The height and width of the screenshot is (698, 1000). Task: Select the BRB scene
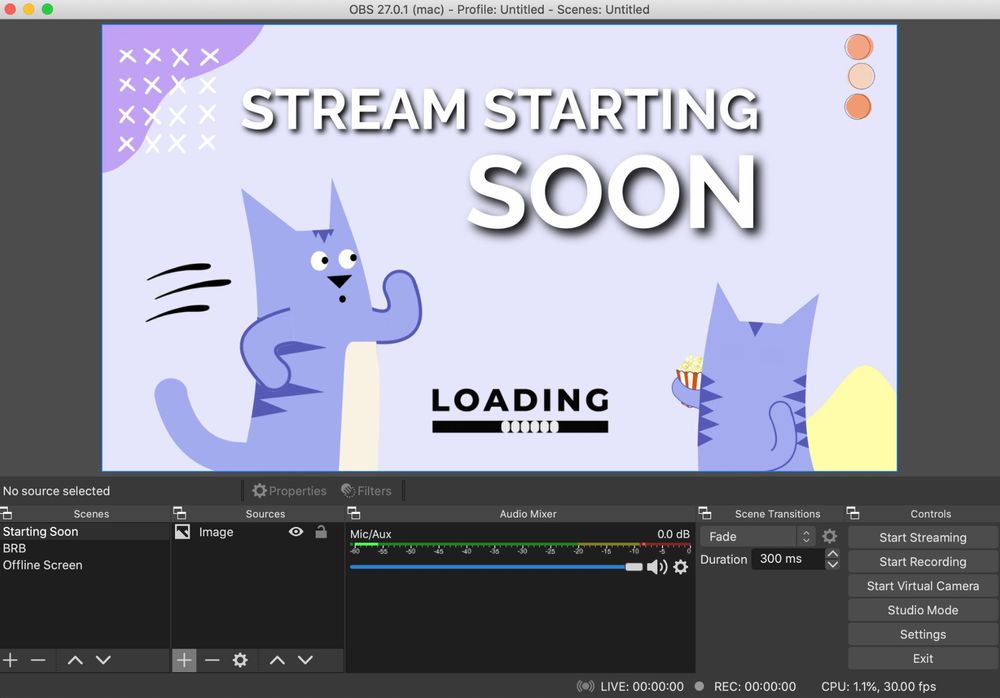click(60, 548)
